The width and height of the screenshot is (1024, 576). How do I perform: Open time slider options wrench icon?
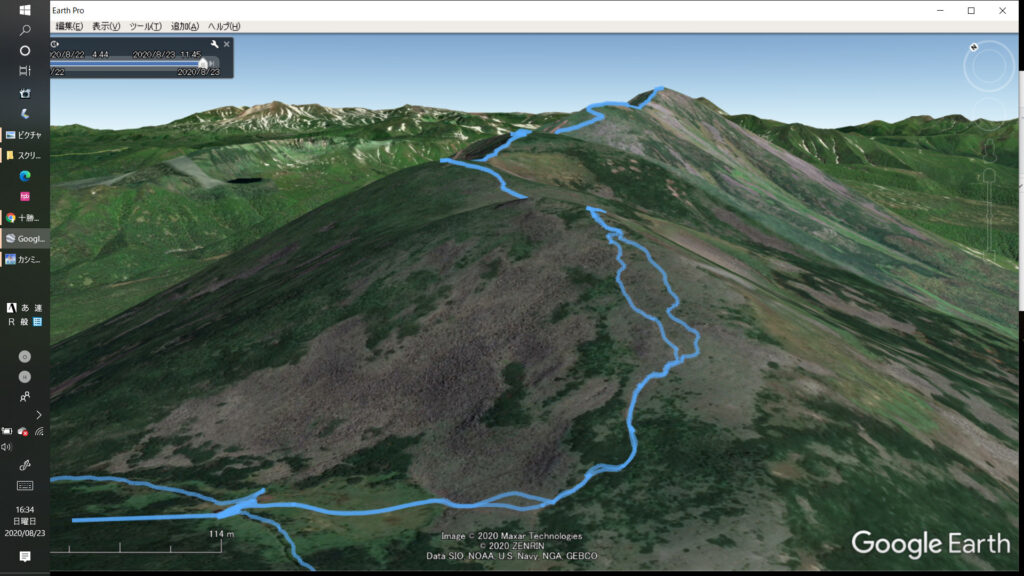click(214, 44)
